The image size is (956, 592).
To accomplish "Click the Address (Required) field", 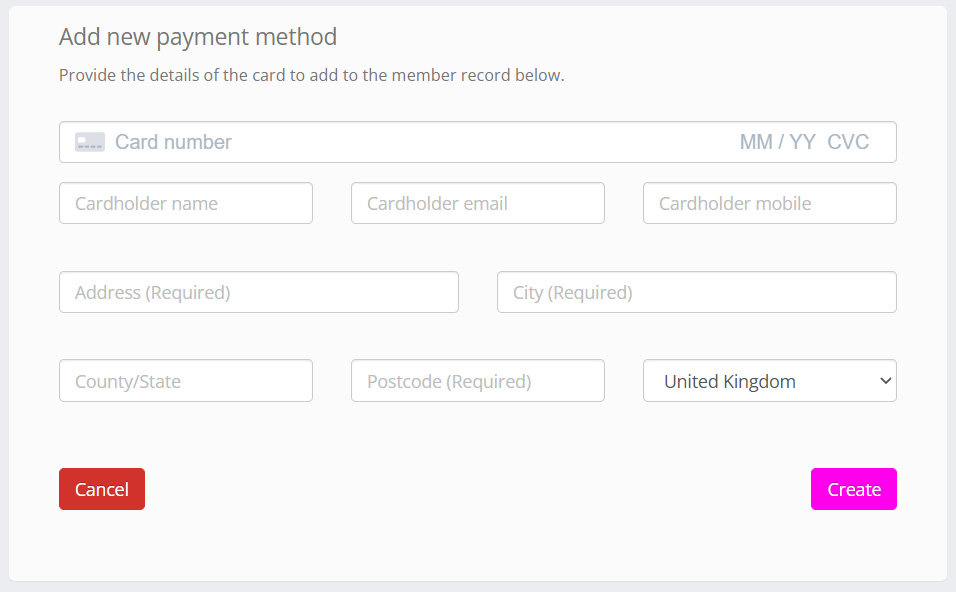I will coord(259,292).
